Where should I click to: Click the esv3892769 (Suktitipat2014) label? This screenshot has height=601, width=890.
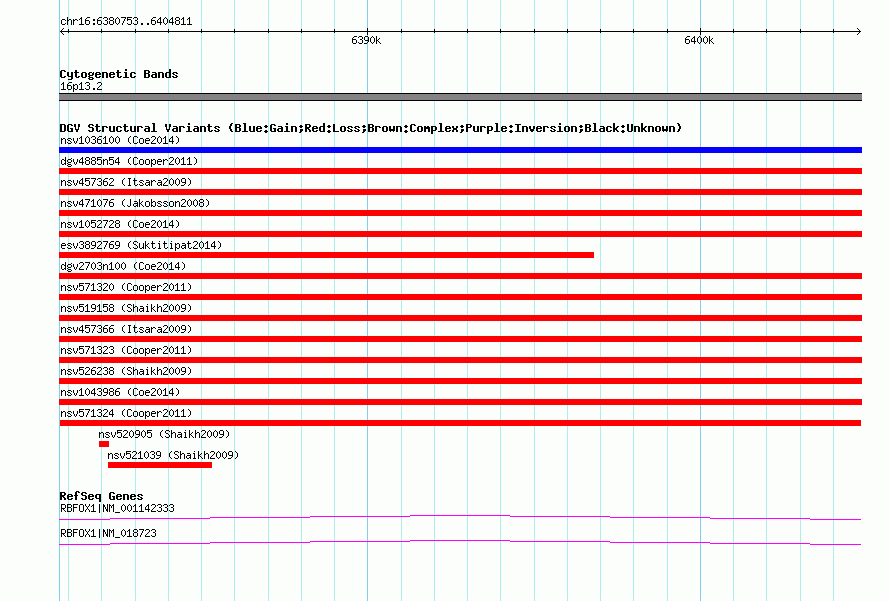pyautogui.click(x=141, y=245)
